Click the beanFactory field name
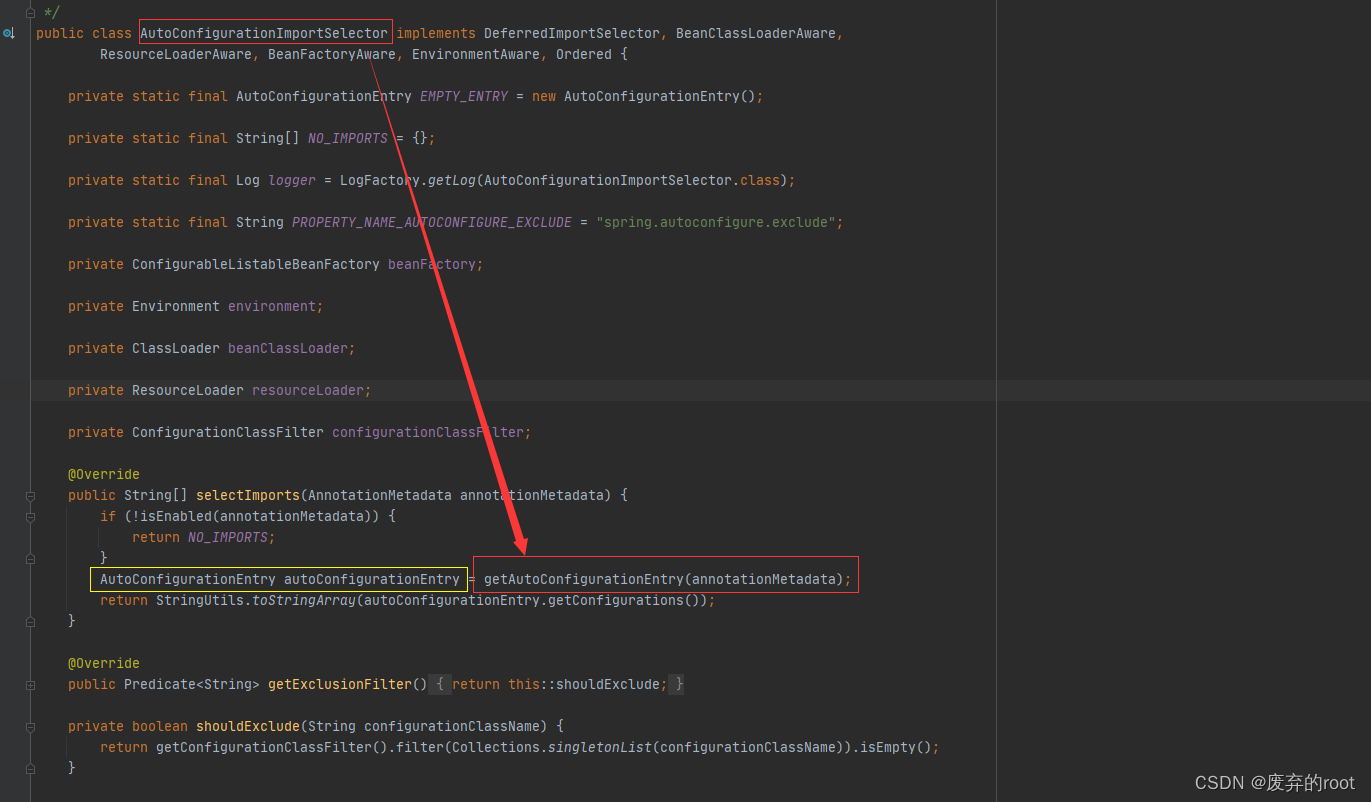Image resolution: width=1371 pixels, height=802 pixels. coord(432,264)
